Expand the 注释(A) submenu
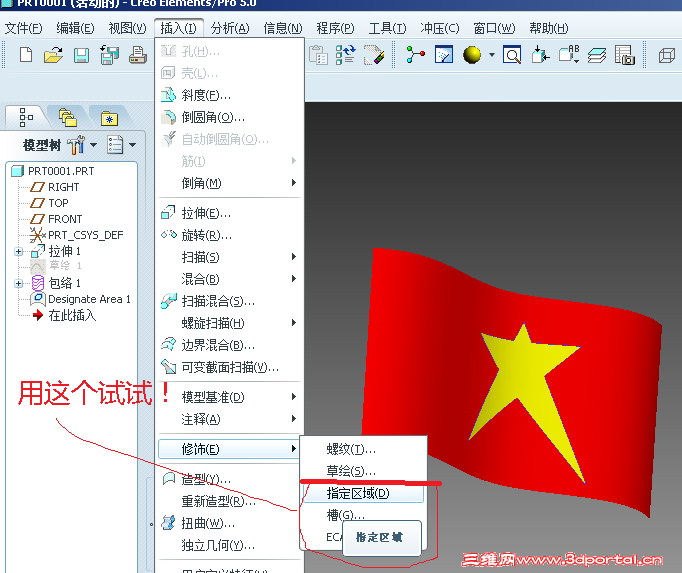Viewport: 682px width, 573px height. click(230, 419)
